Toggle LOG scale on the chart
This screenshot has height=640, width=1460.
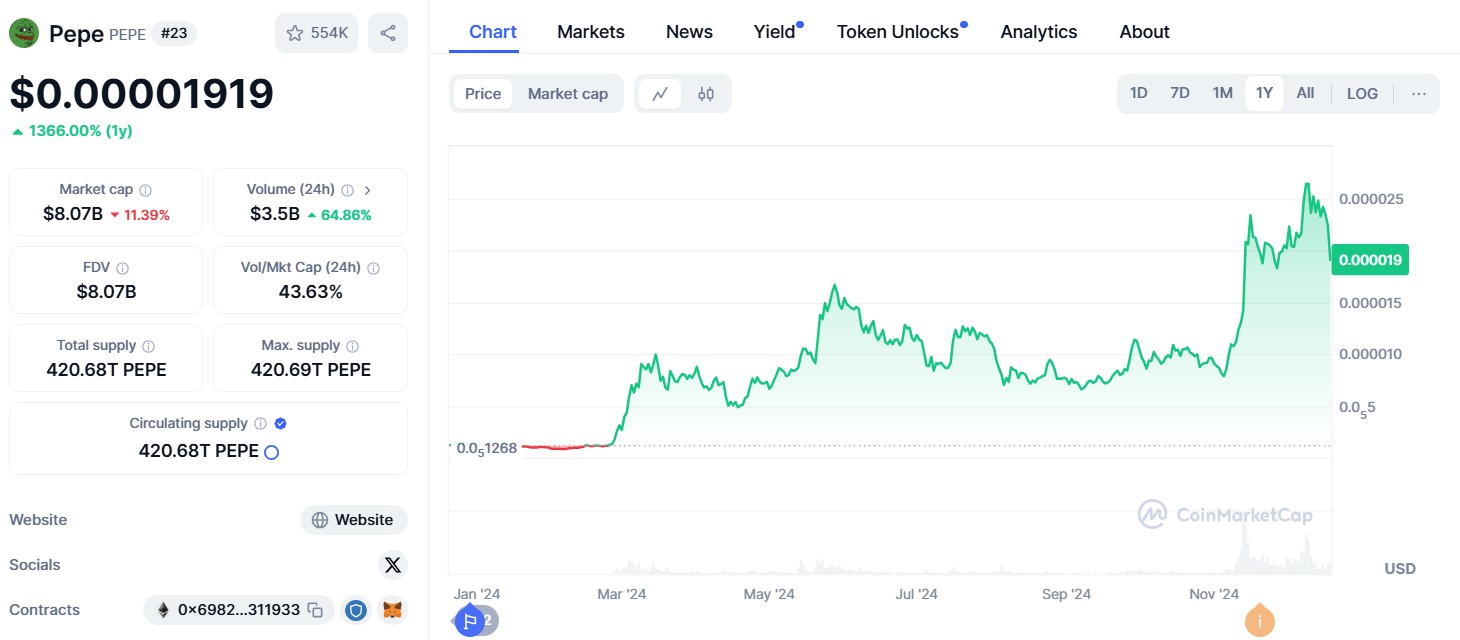tap(1362, 93)
